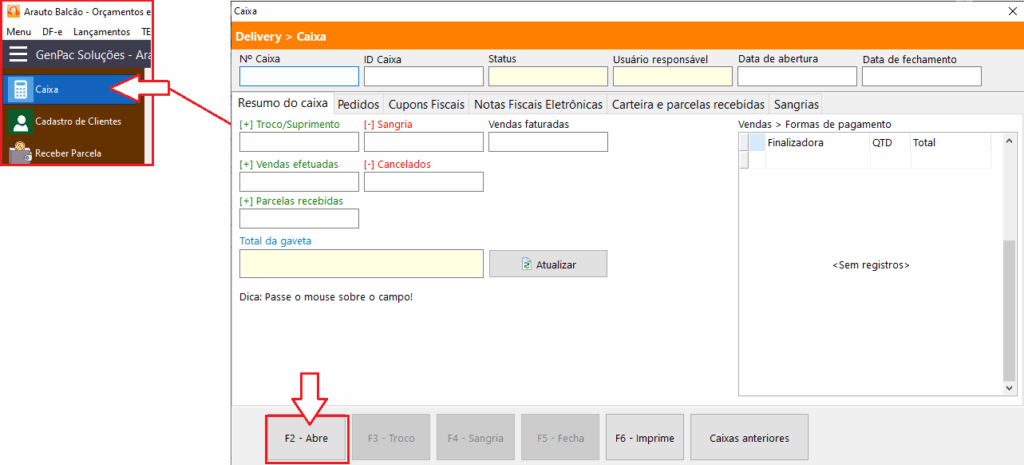Click the Nº Caixa input field
1024x465 pixels.
tap(299, 77)
